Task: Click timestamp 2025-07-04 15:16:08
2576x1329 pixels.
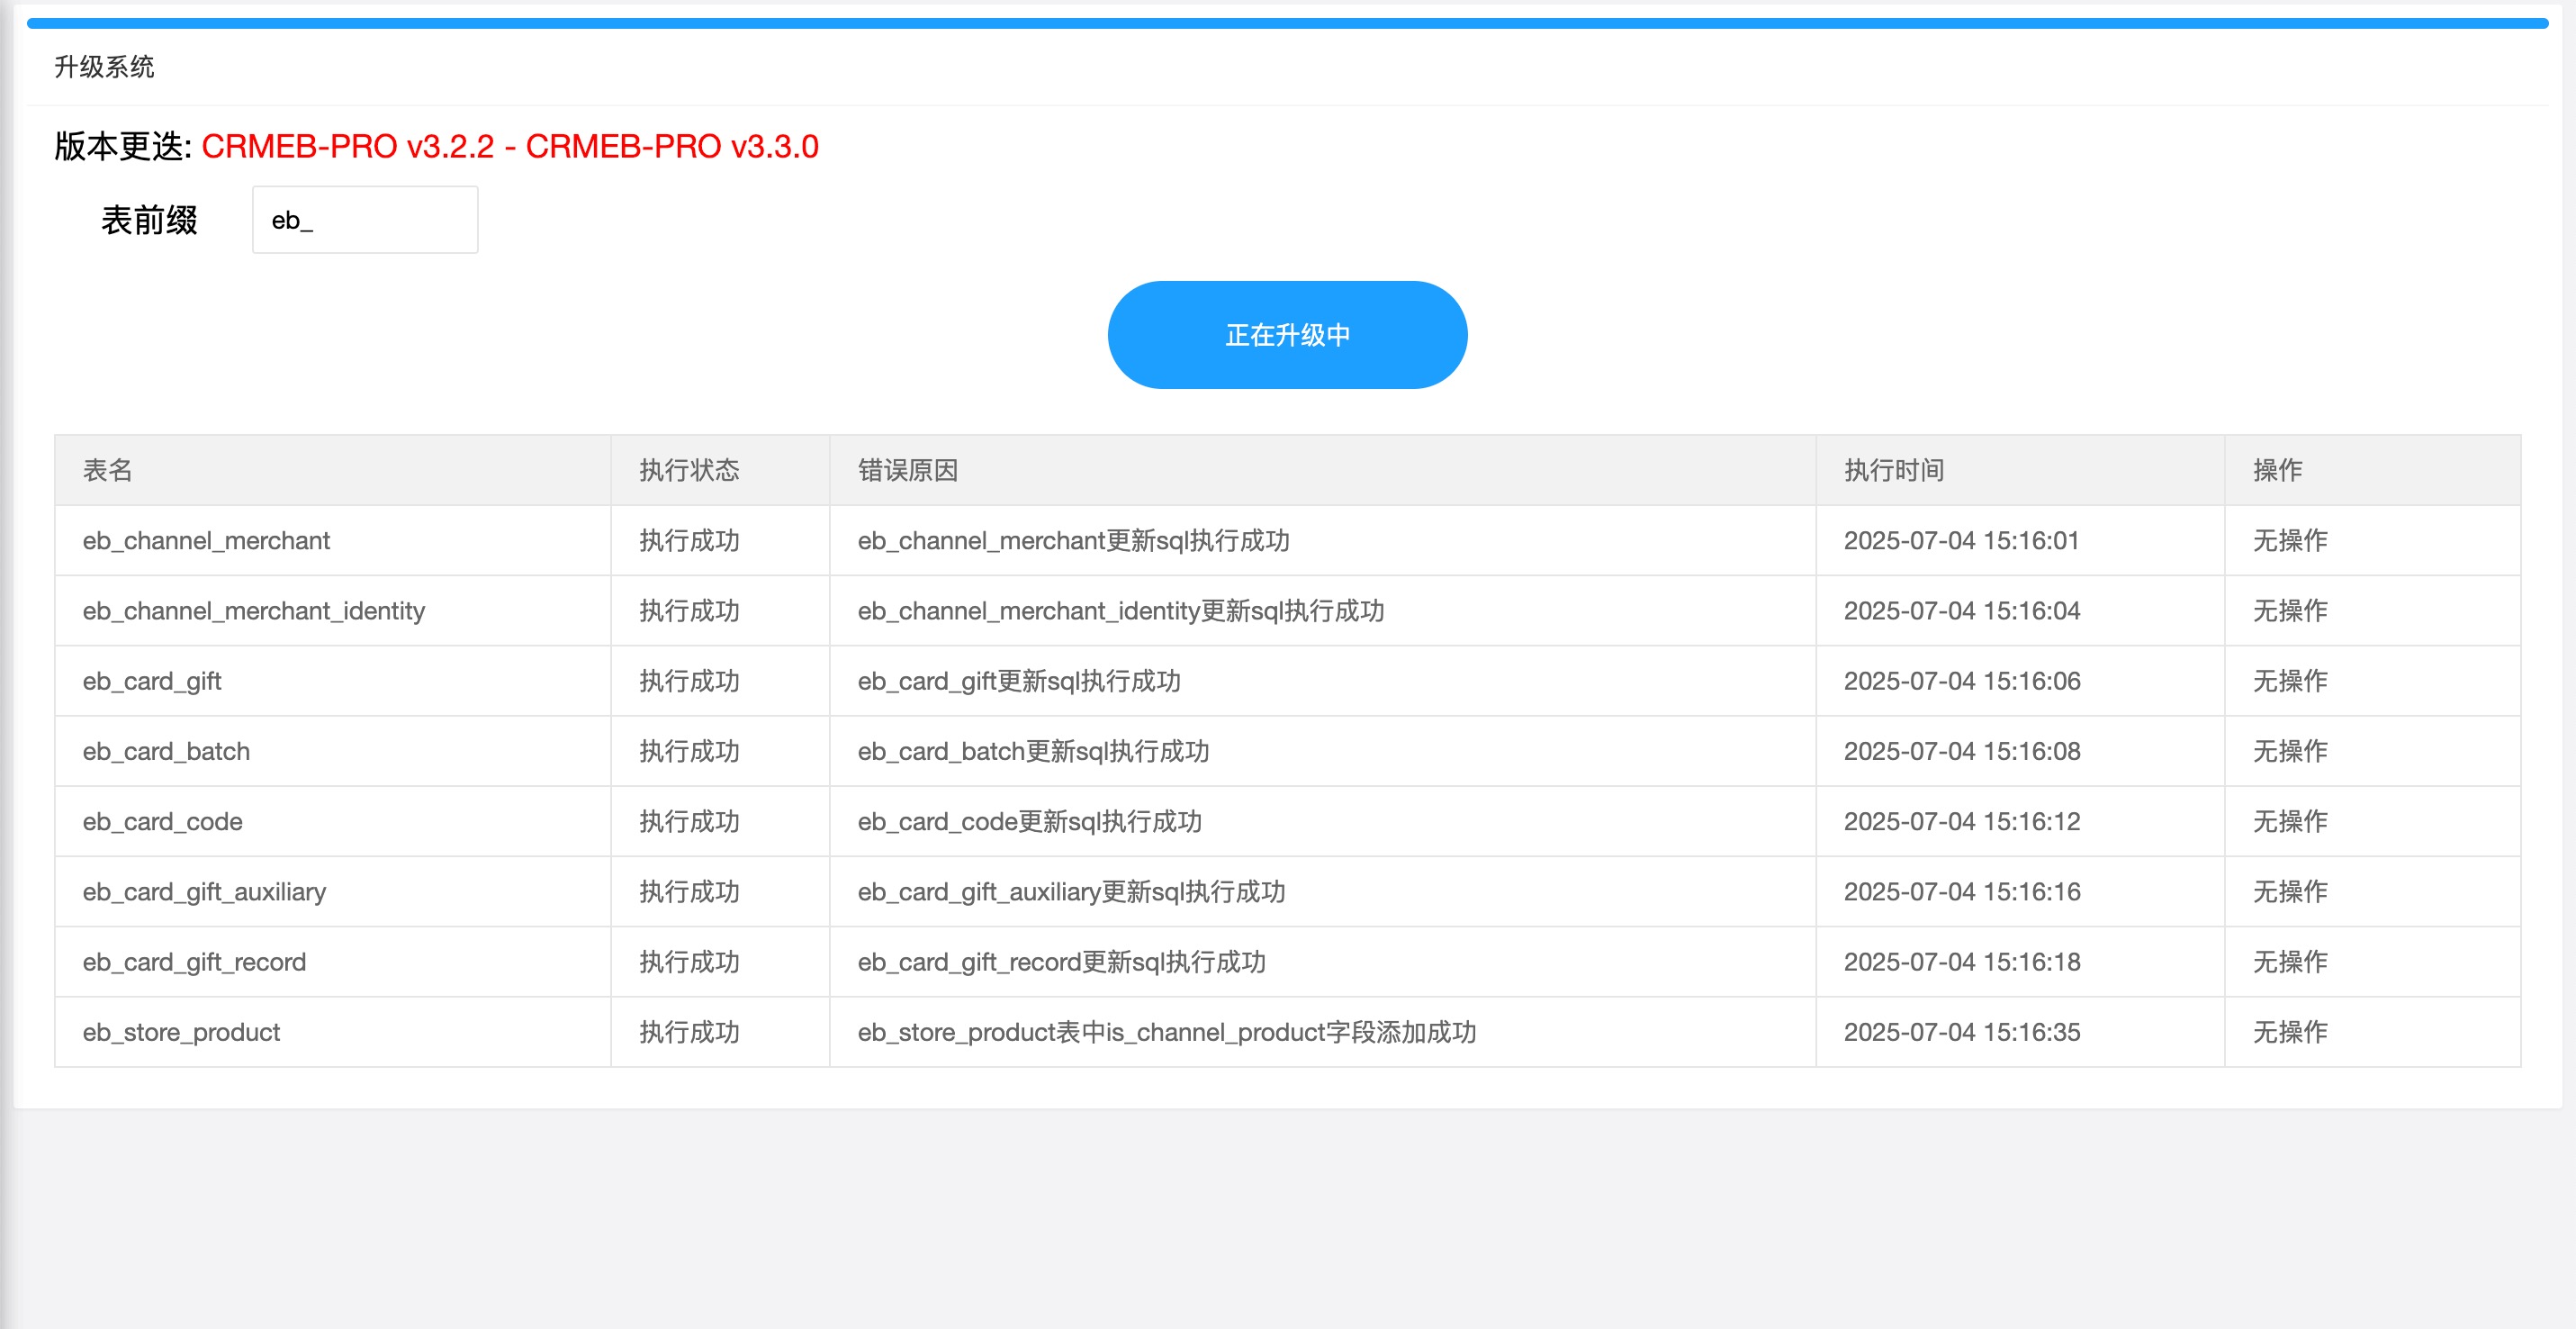Action: [x=1961, y=751]
